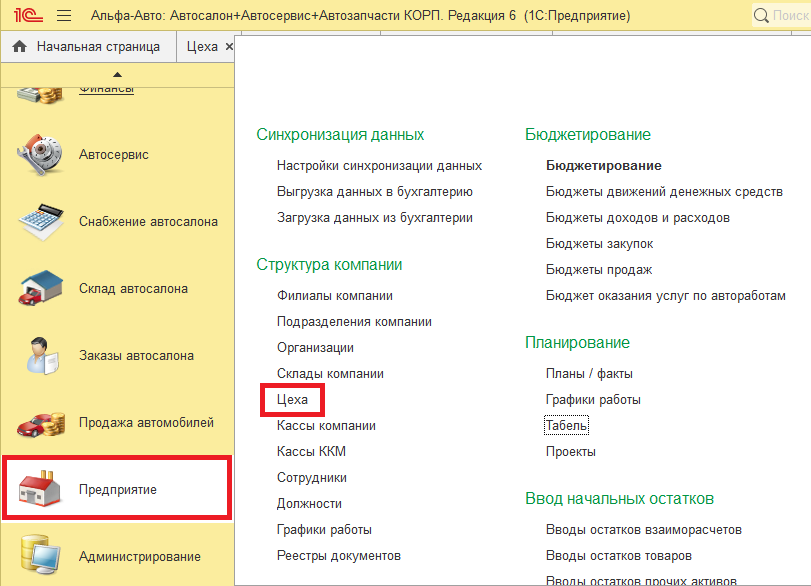Image resolution: width=811 pixels, height=586 pixels.
Task: Click the Продажа автомобилей car icon
Action: pos(41,424)
